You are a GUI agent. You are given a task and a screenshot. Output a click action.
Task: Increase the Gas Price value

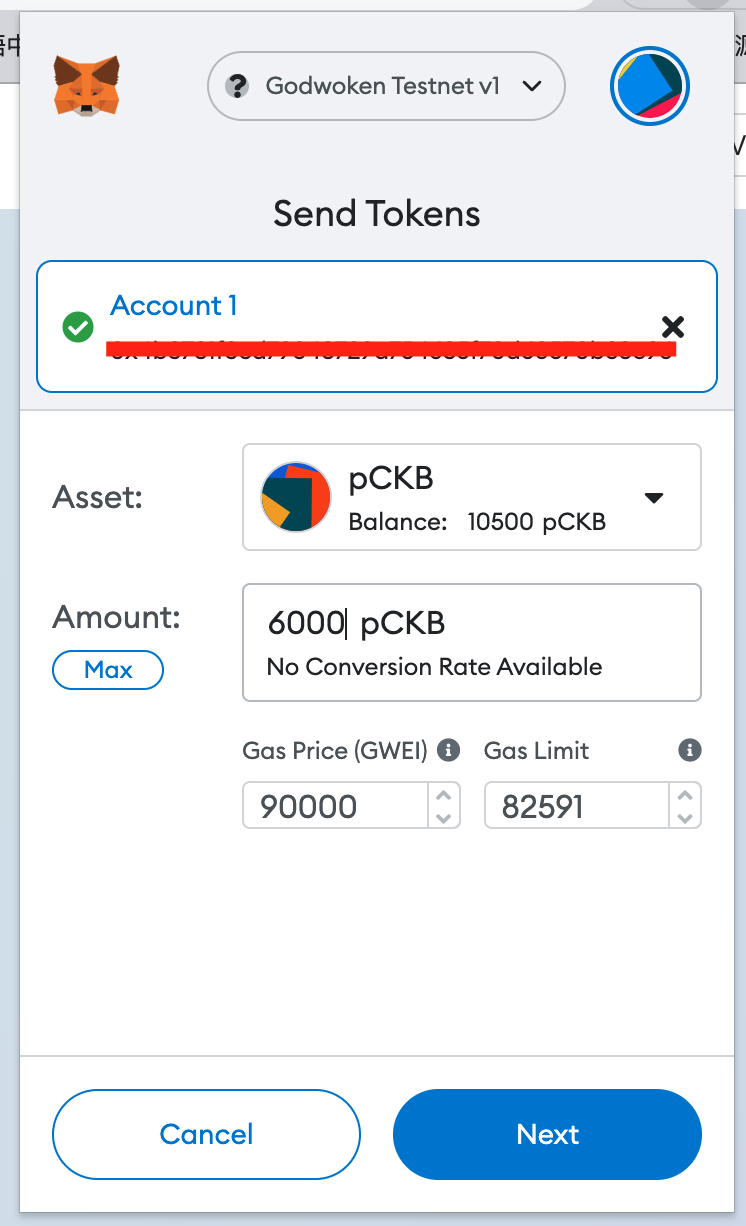(444, 796)
